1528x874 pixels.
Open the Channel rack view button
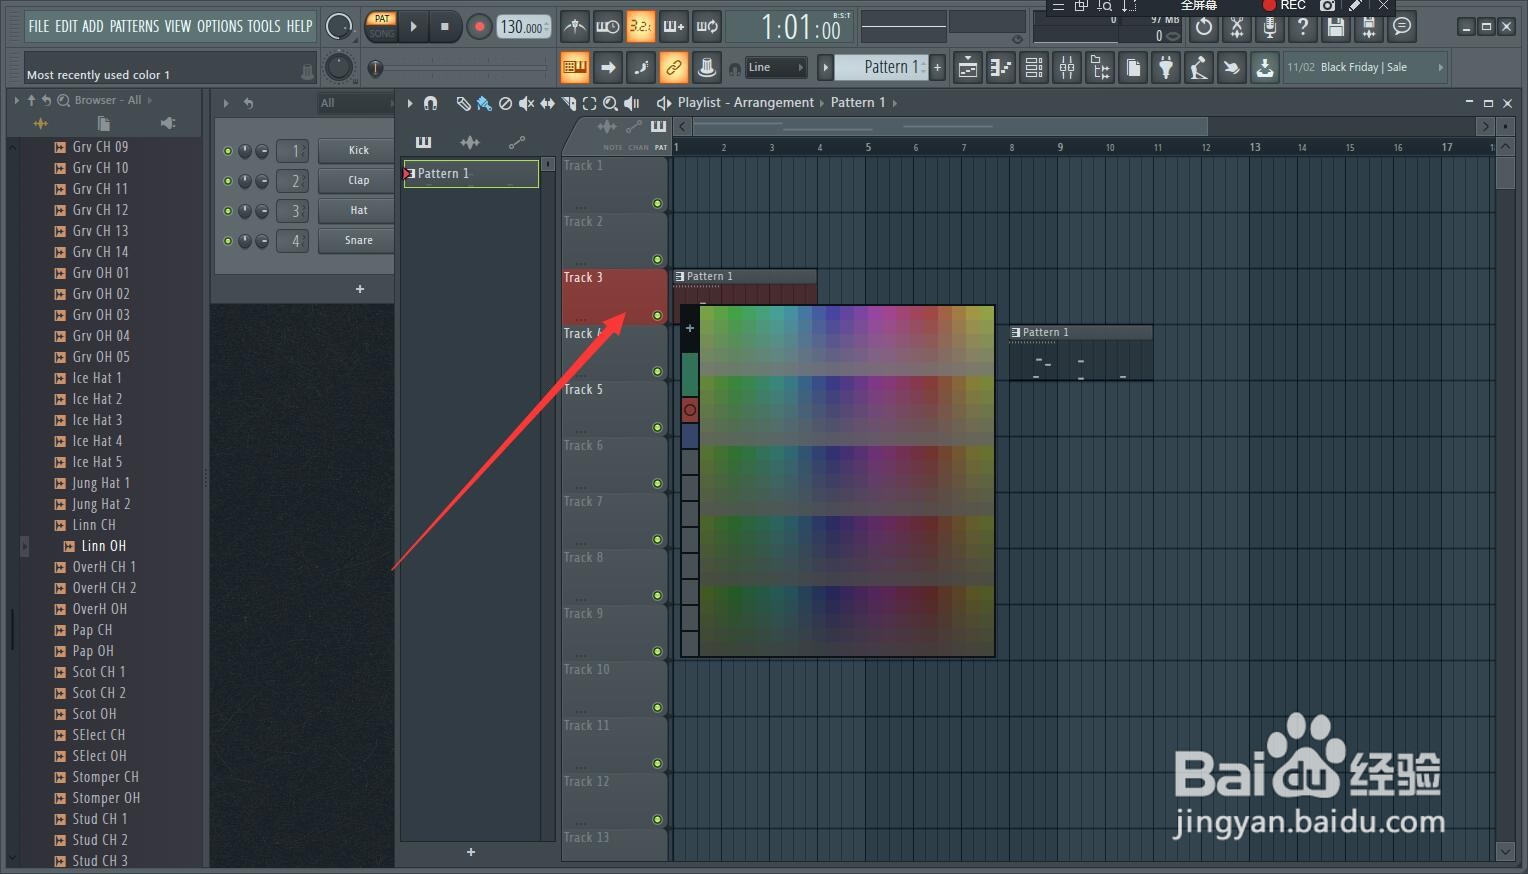(1034, 68)
